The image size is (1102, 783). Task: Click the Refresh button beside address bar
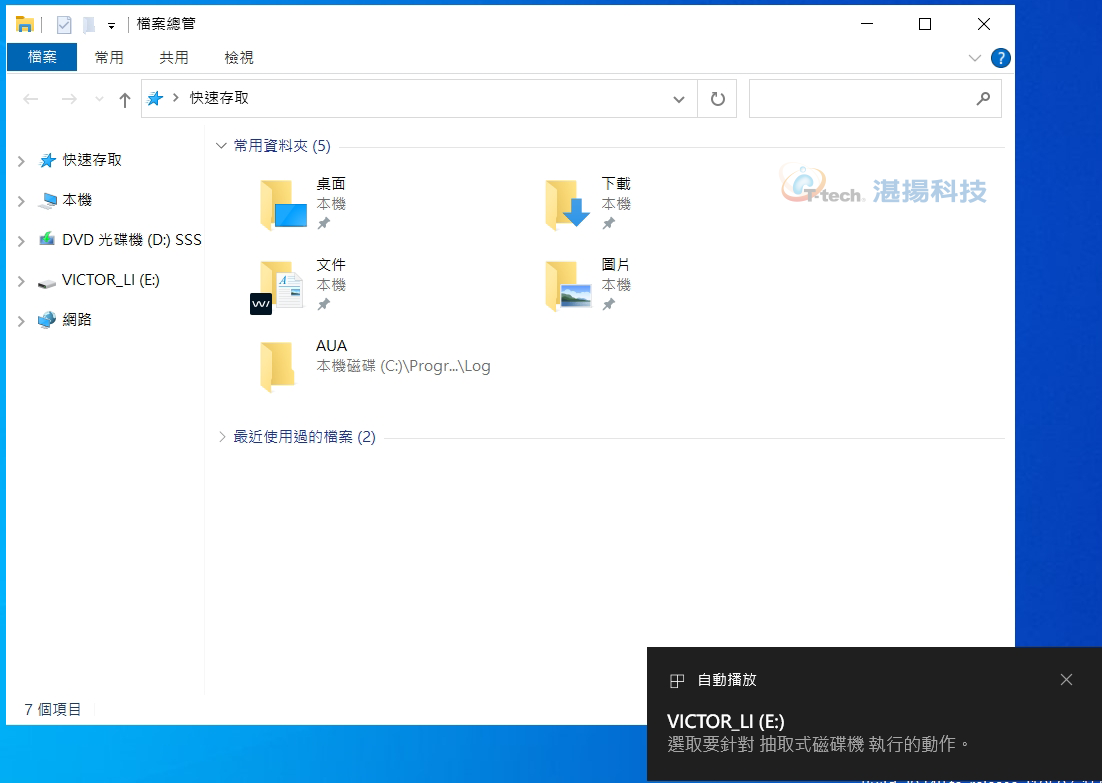[x=717, y=99]
